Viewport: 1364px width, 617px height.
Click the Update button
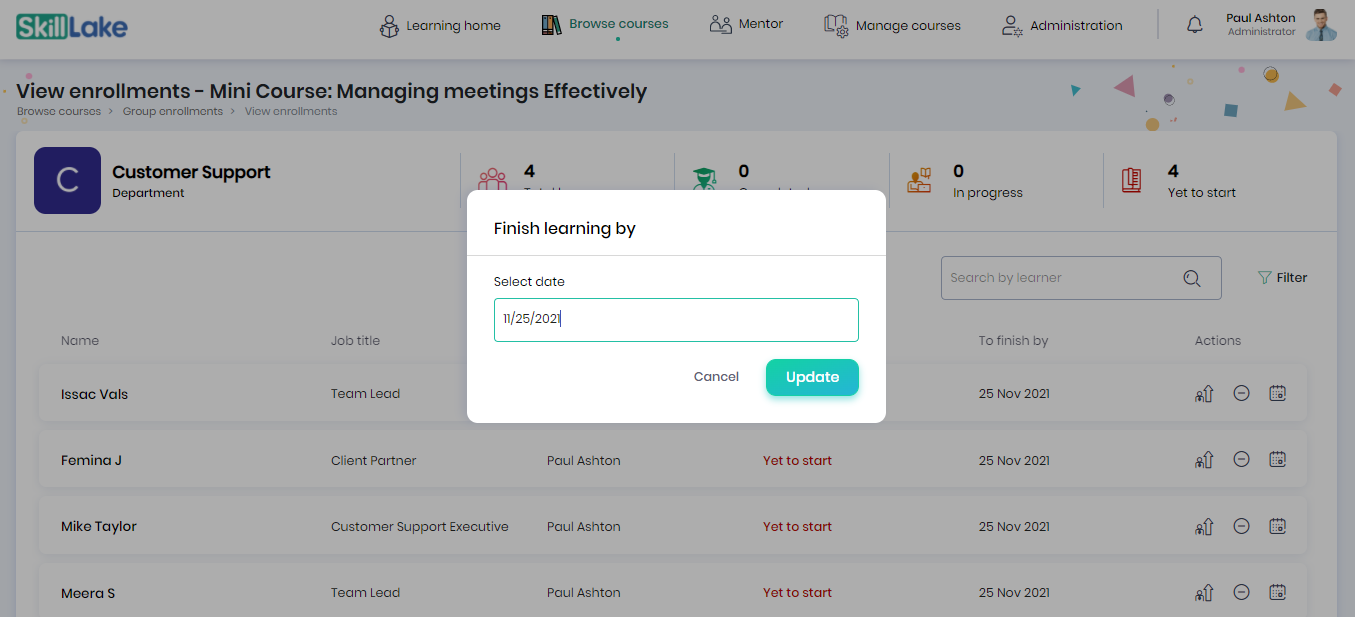[812, 377]
